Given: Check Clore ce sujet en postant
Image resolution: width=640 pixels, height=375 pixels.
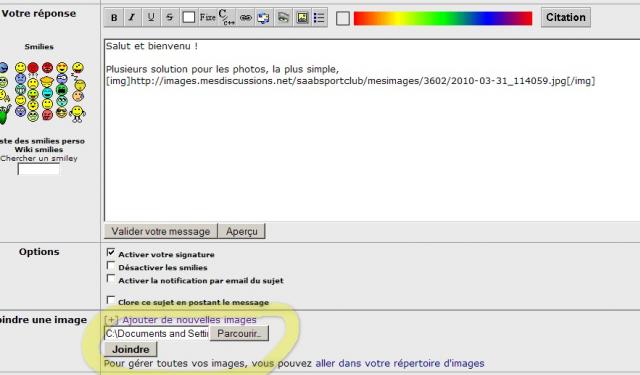Looking at the screenshot, I should (111, 300).
